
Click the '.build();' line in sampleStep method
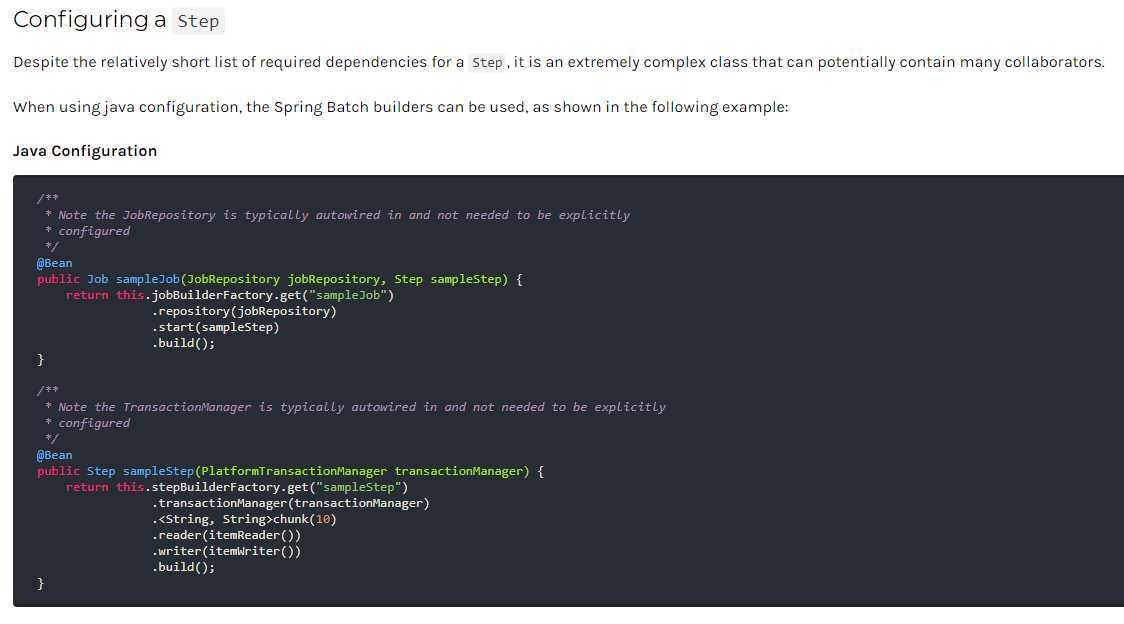(183, 567)
